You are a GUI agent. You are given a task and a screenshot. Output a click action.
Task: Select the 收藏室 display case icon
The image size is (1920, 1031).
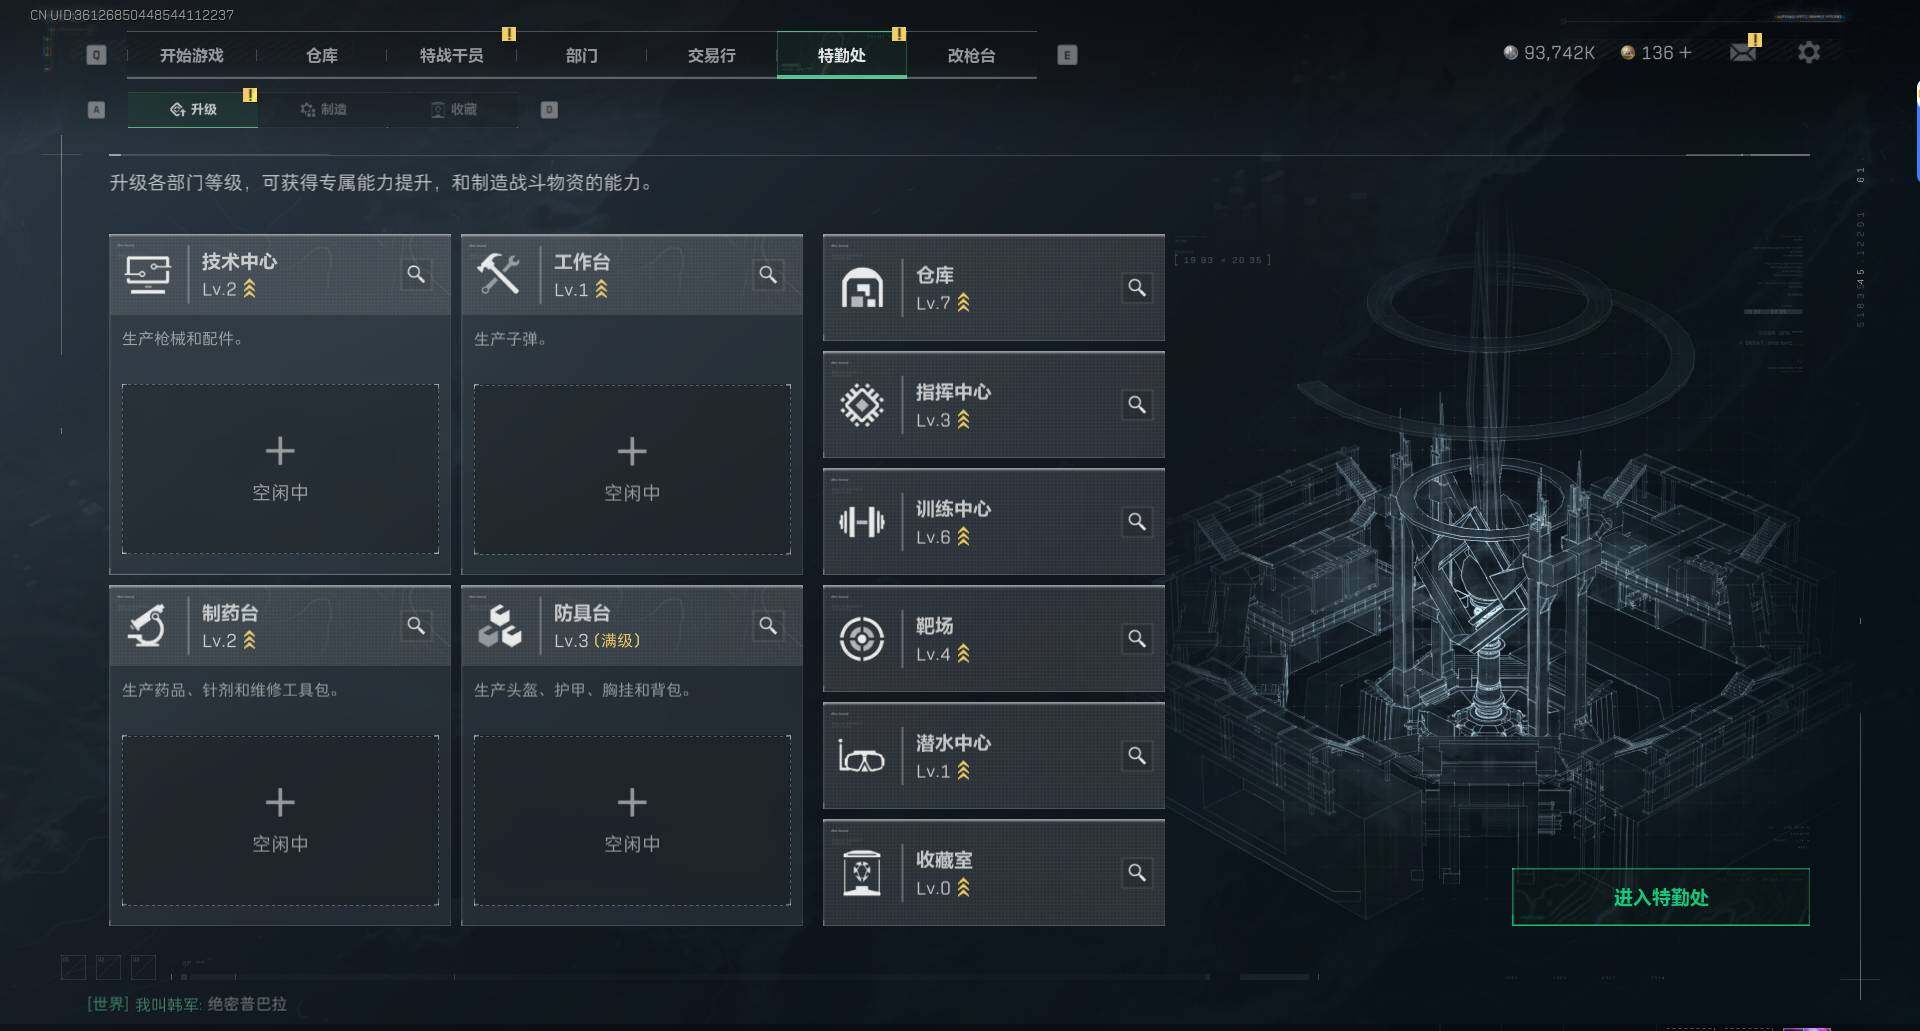pyautogui.click(x=861, y=873)
